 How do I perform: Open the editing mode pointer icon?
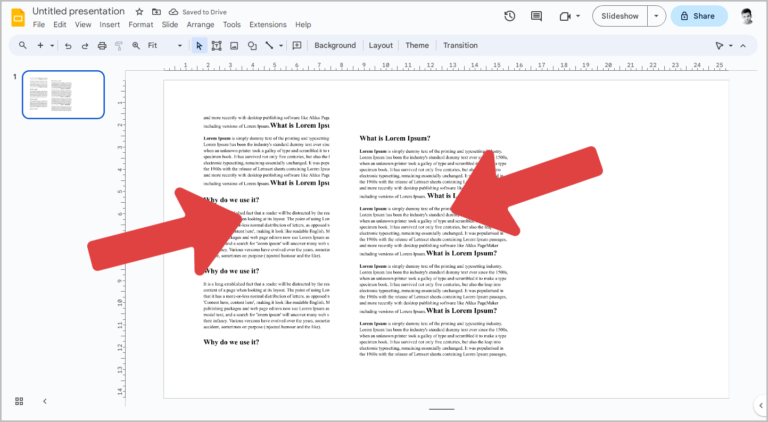click(x=719, y=46)
